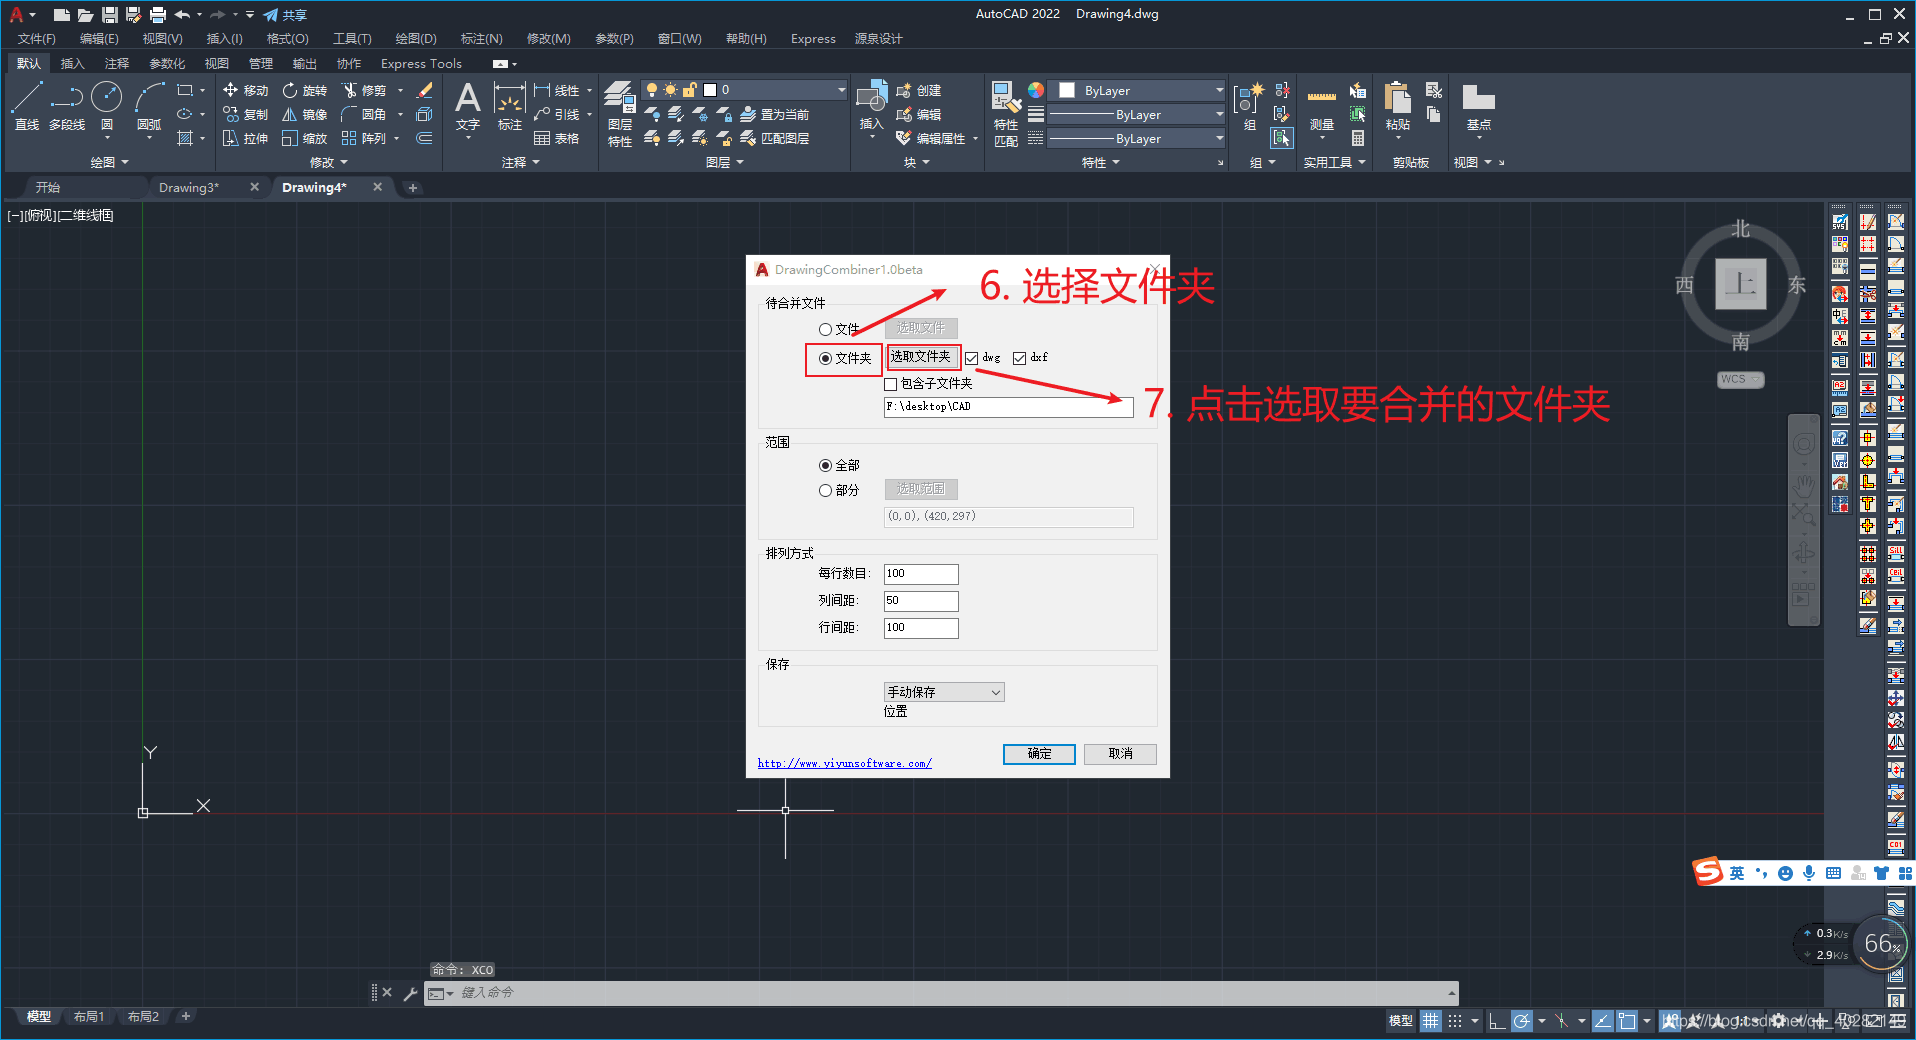
Task: Activate the Scale (缩放) command
Action: (305, 138)
